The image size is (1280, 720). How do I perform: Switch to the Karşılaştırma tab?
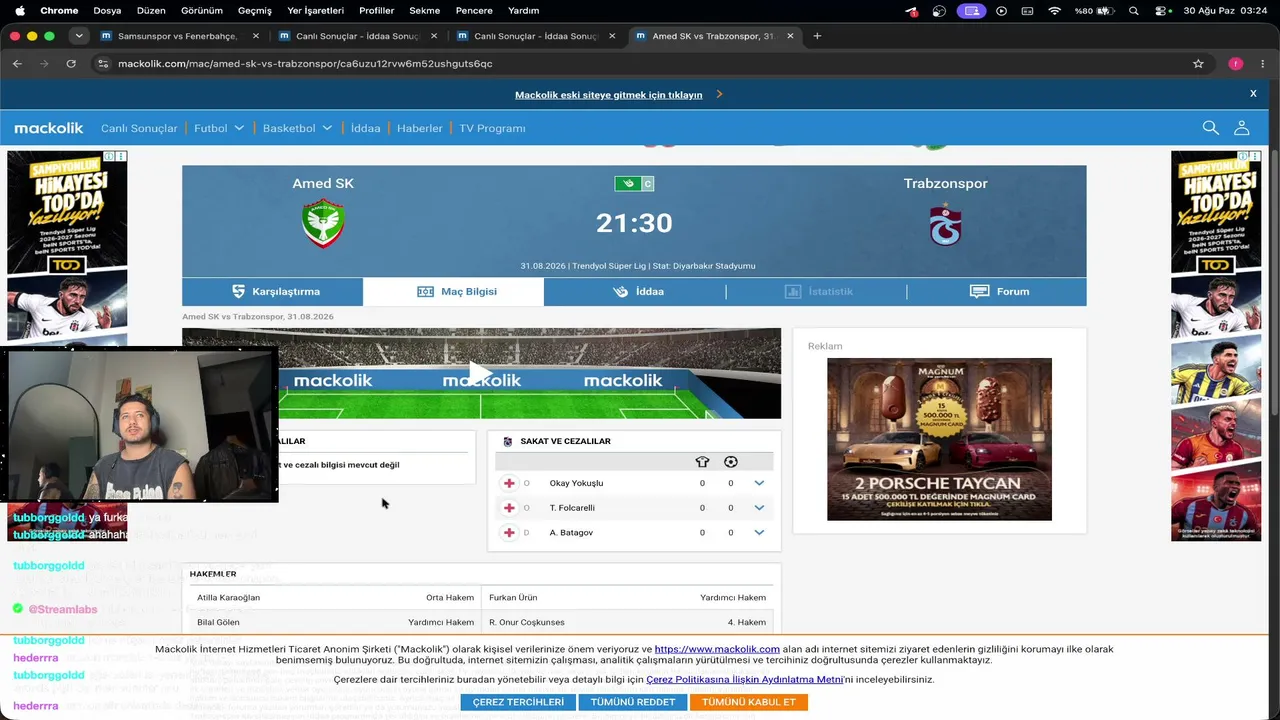pos(273,292)
